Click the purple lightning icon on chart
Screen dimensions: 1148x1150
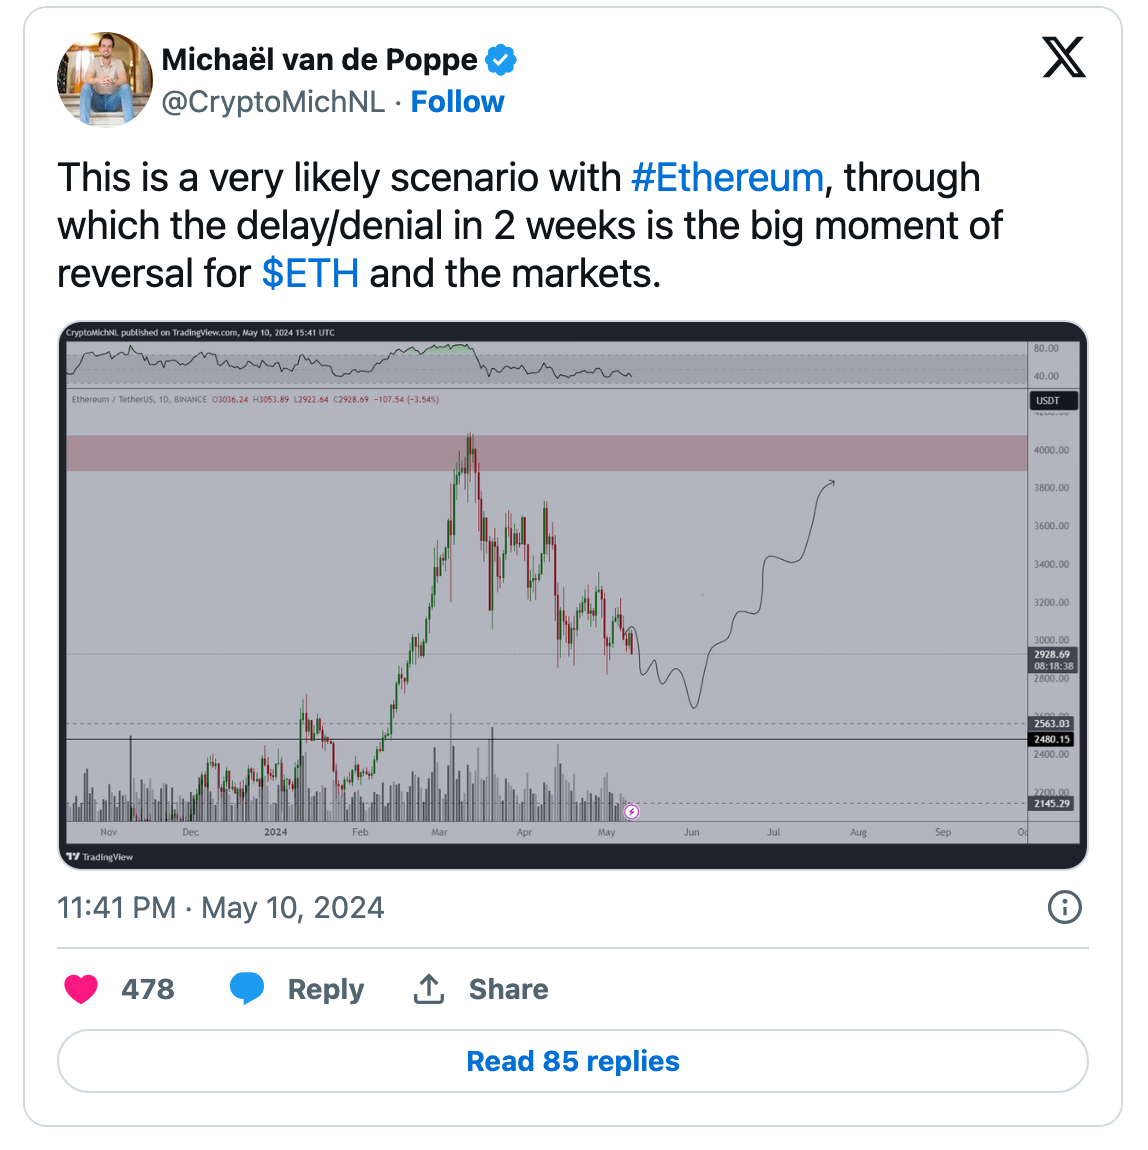[x=632, y=812]
